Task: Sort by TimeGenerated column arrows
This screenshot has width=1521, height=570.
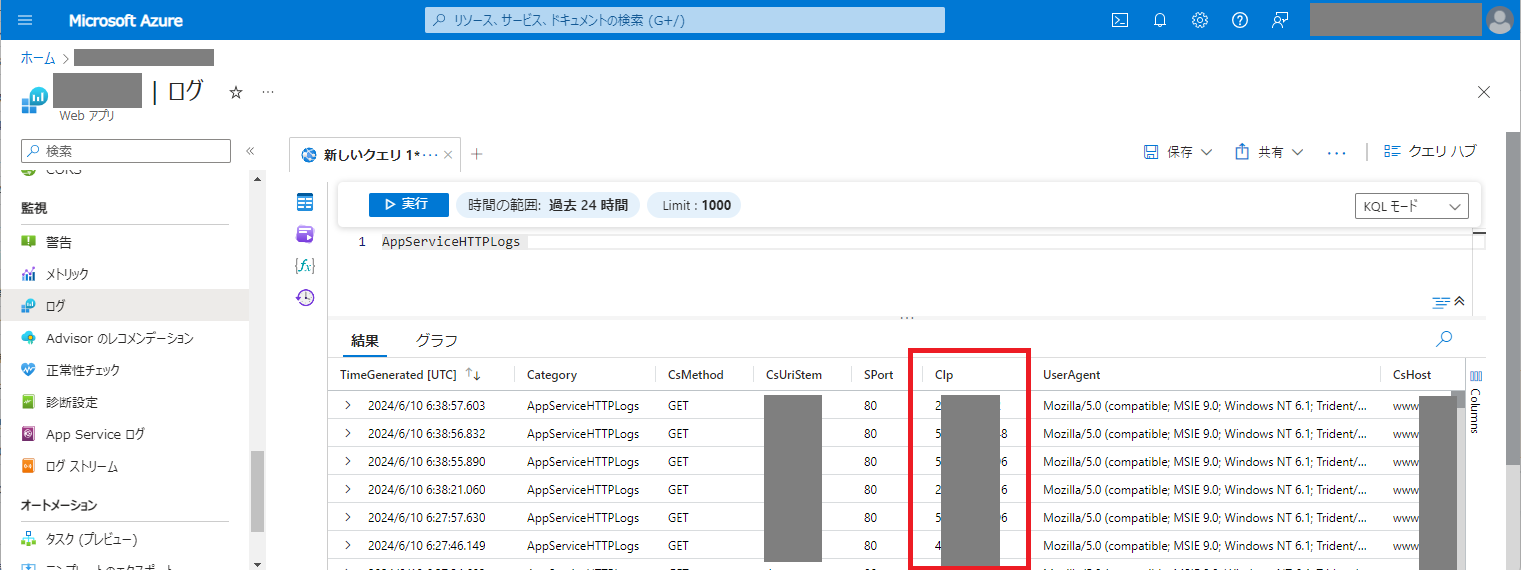Action: point(473,375)
